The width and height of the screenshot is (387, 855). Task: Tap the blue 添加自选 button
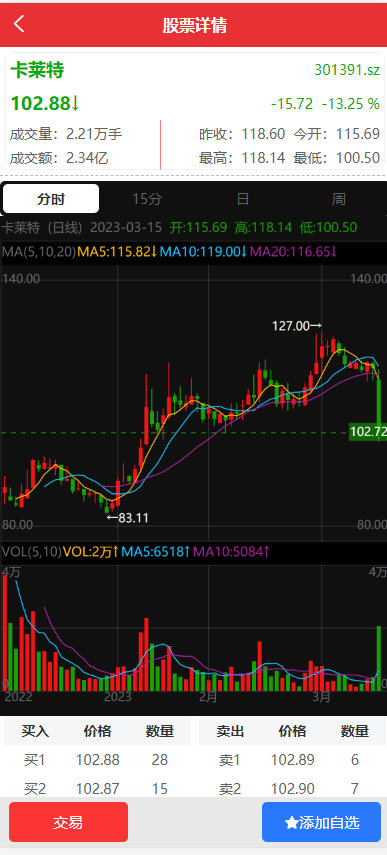[322, 822]
